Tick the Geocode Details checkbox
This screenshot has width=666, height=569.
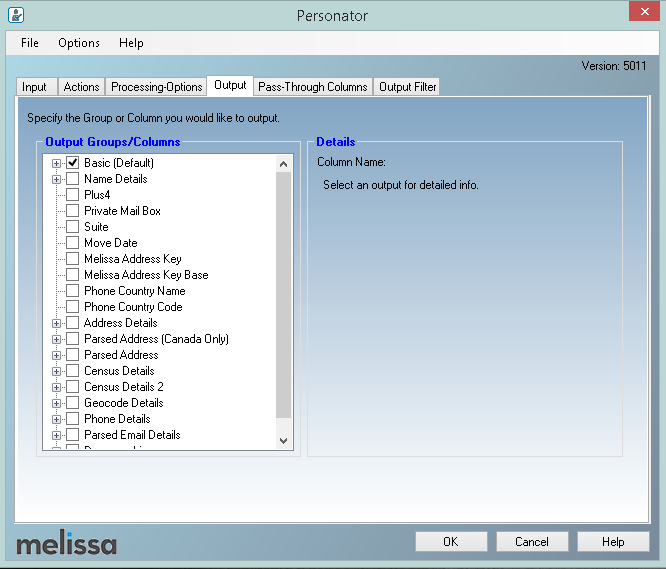pyautogui.click(x=73, y=403)
